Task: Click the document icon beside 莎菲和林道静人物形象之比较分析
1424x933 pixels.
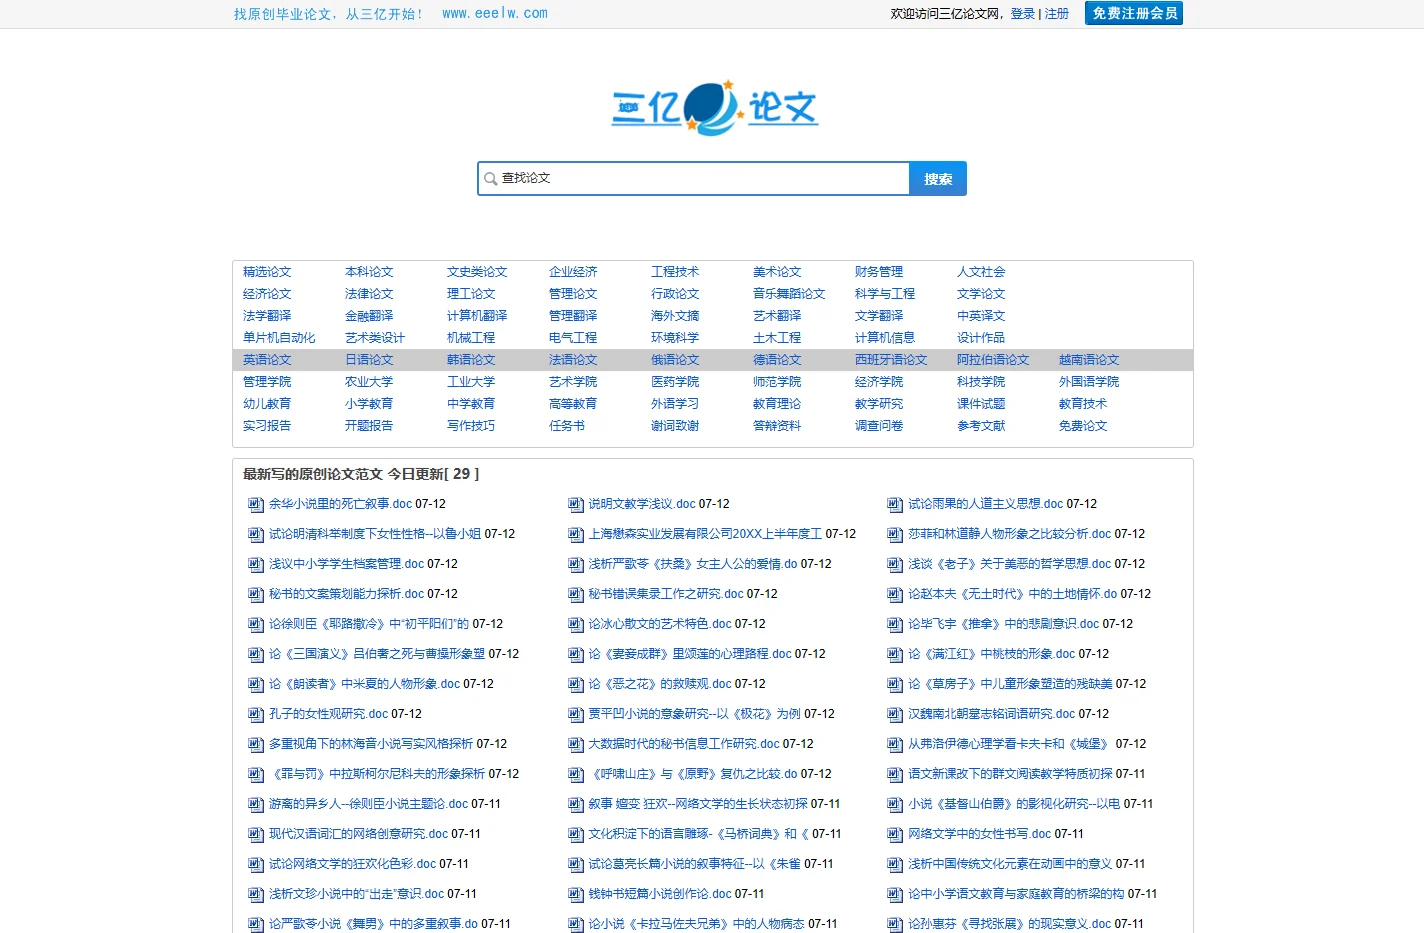Action: point(895,535)
